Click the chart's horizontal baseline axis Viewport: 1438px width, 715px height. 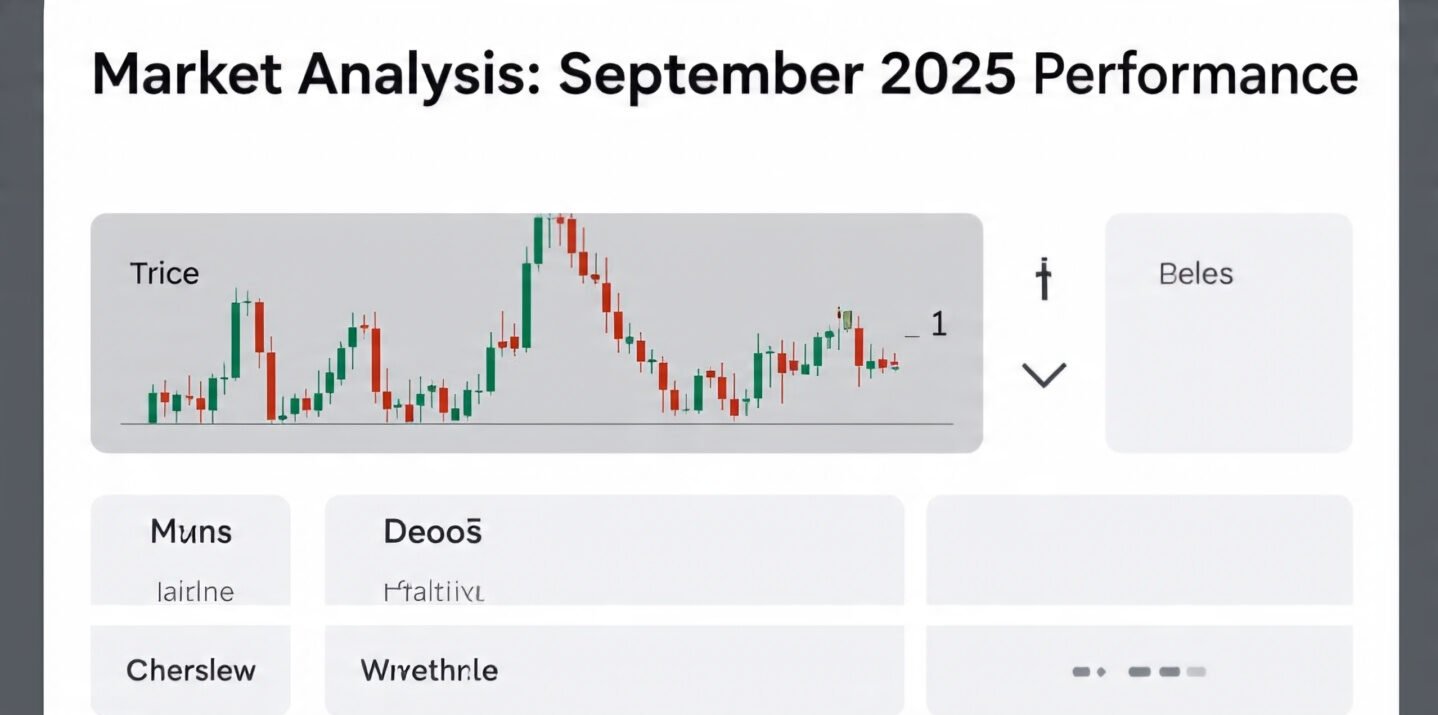[537, 425]
